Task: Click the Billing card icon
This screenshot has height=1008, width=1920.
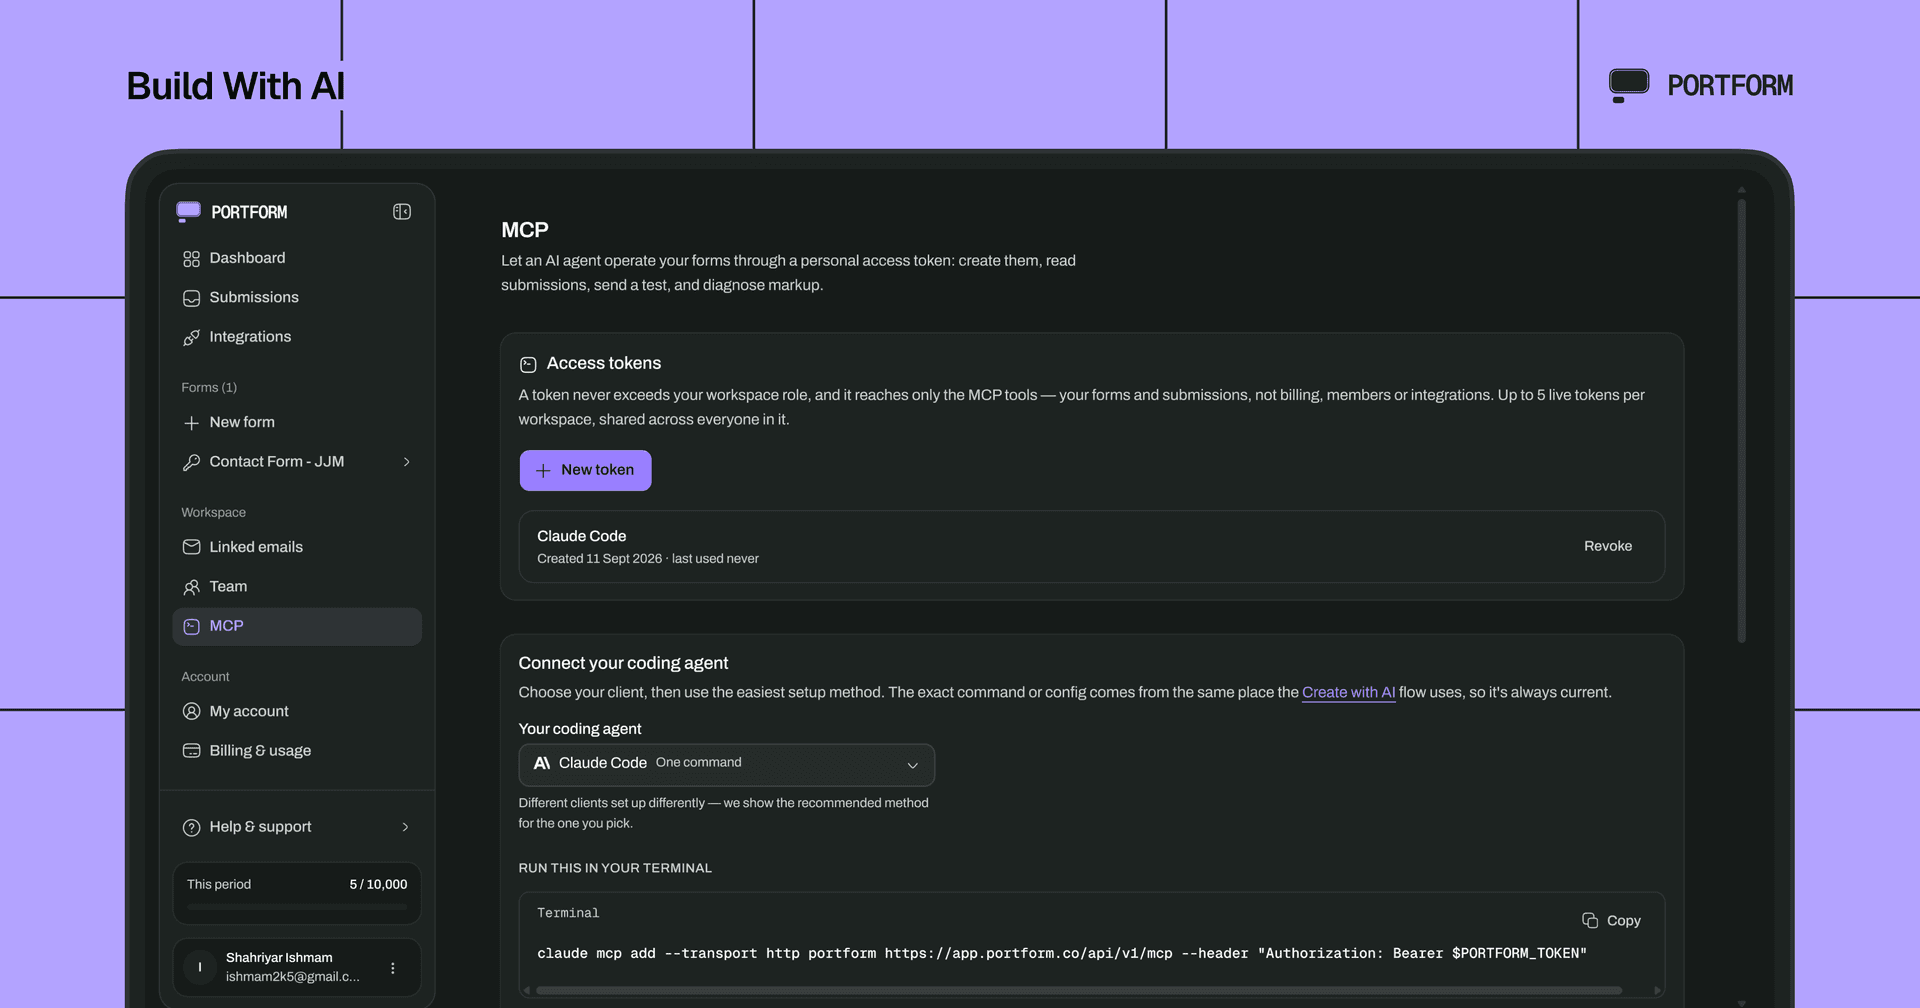Action: (x=191, y=751)
